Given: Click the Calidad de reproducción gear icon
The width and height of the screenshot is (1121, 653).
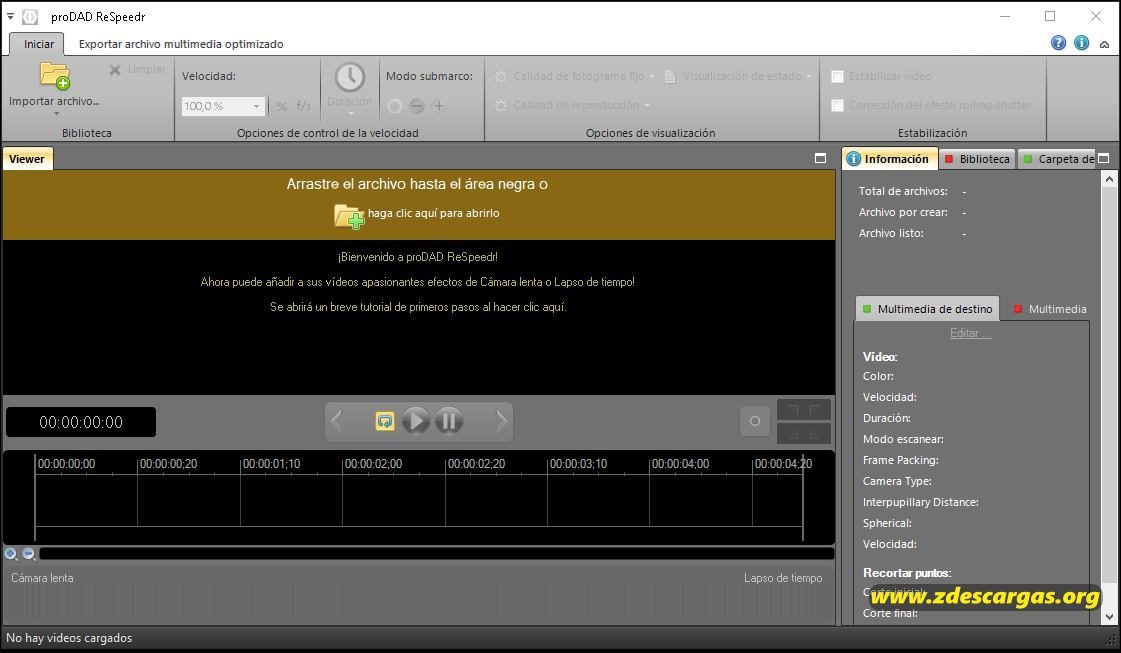Looking at the screenshot, I should click(501, 106).
